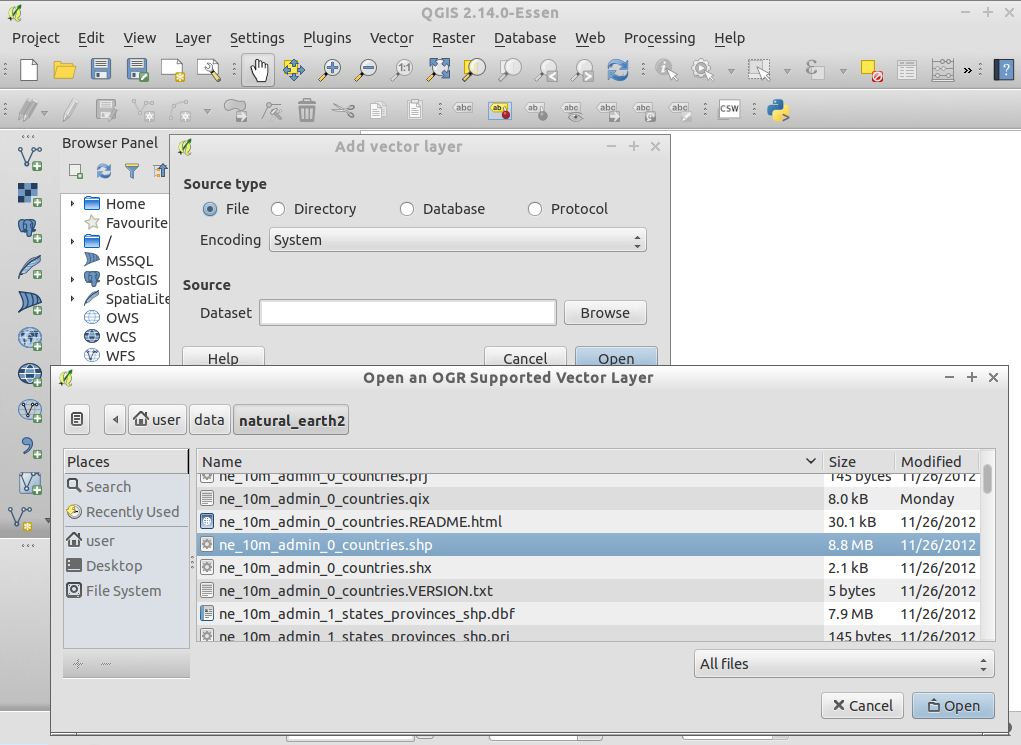Open the Processing menu

pyautogui.click(x=659, y=38)
